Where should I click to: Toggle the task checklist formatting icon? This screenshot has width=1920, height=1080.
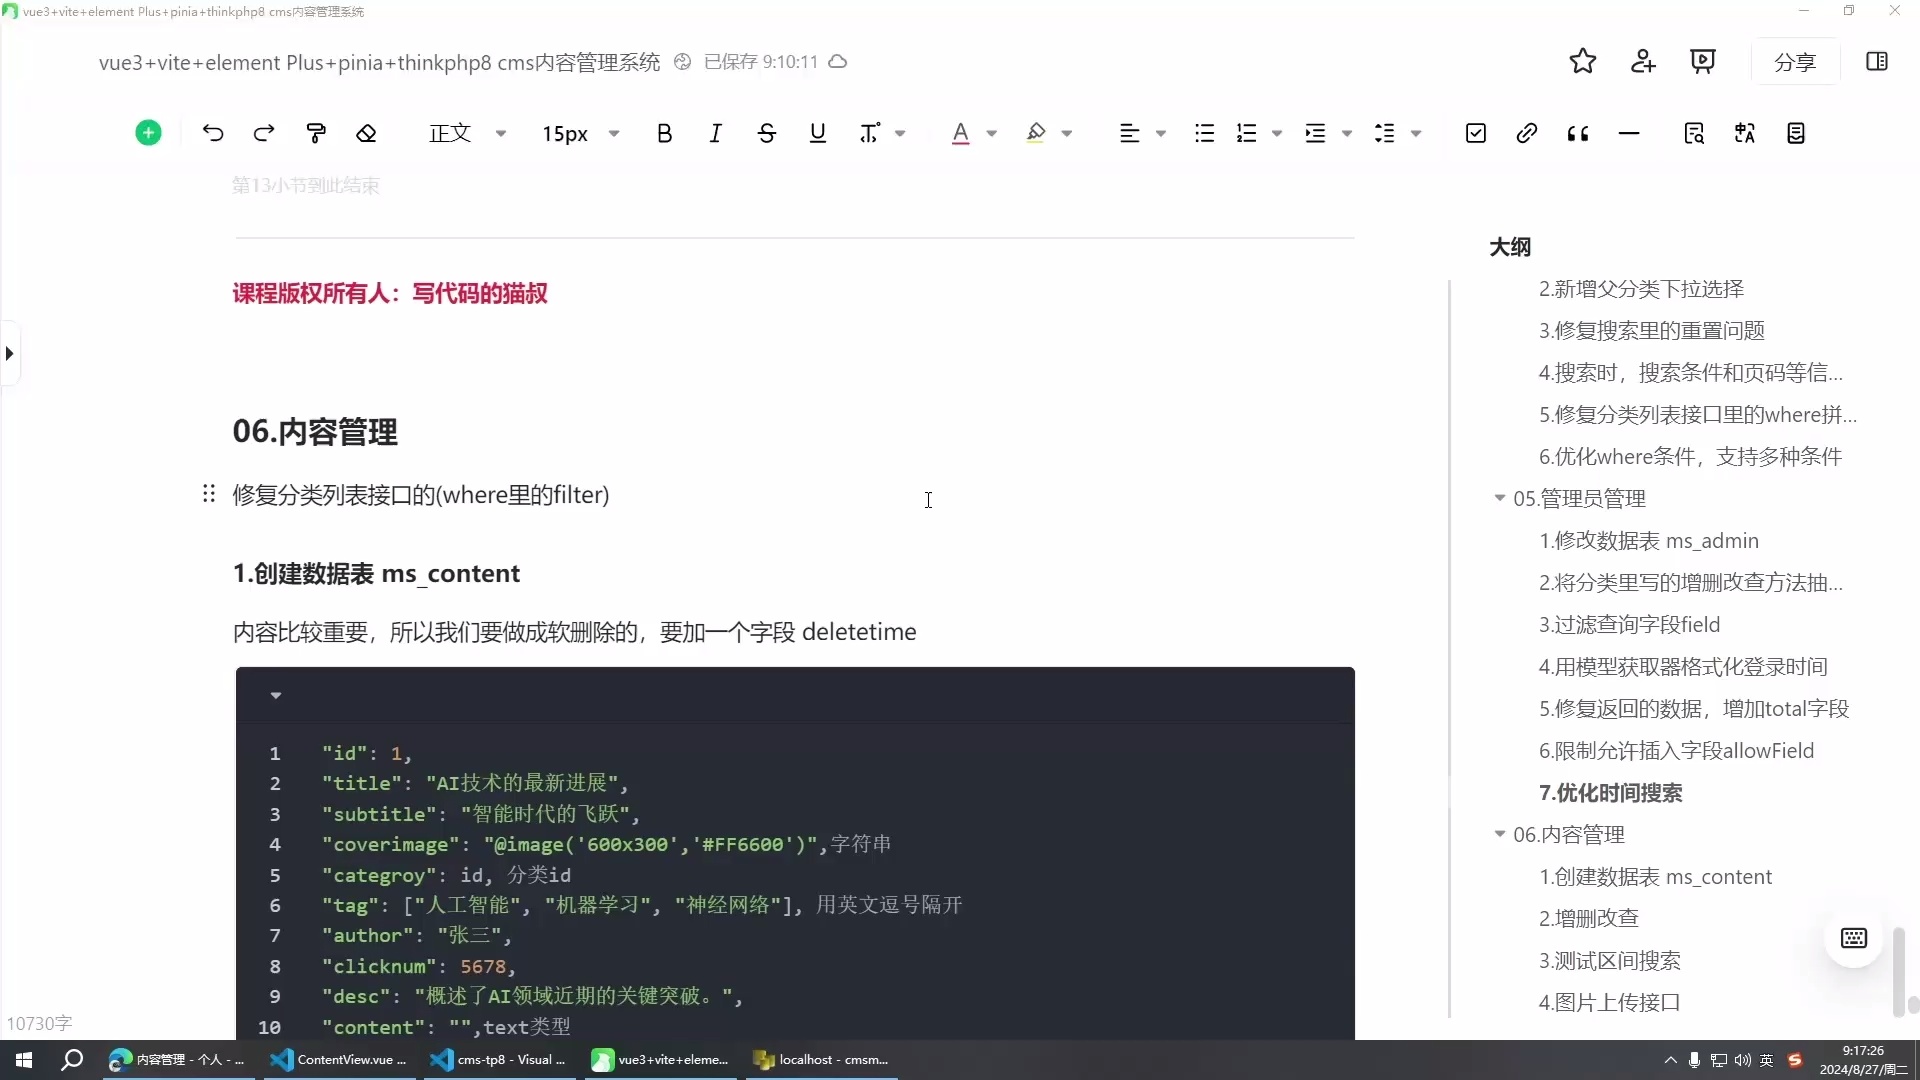point(1476,133)
